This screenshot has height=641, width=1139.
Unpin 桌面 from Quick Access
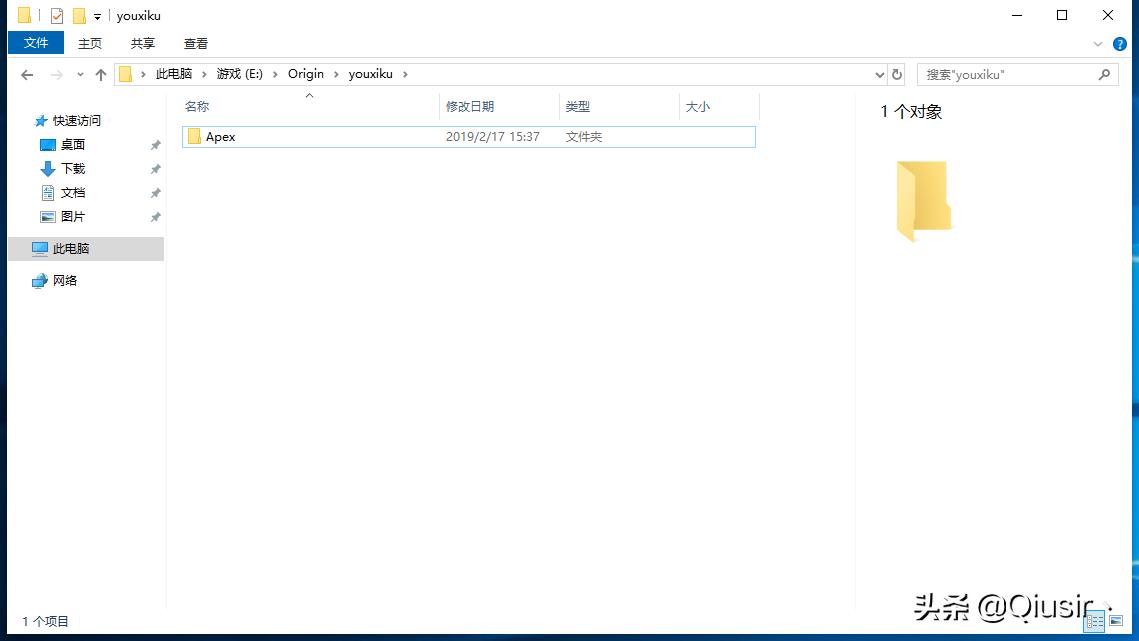(x=155, y=144)
